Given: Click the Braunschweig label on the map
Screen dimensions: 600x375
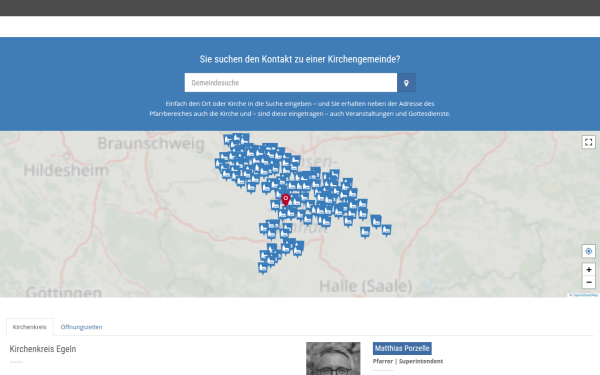Looking at the screenshot, I should (151, 144).
